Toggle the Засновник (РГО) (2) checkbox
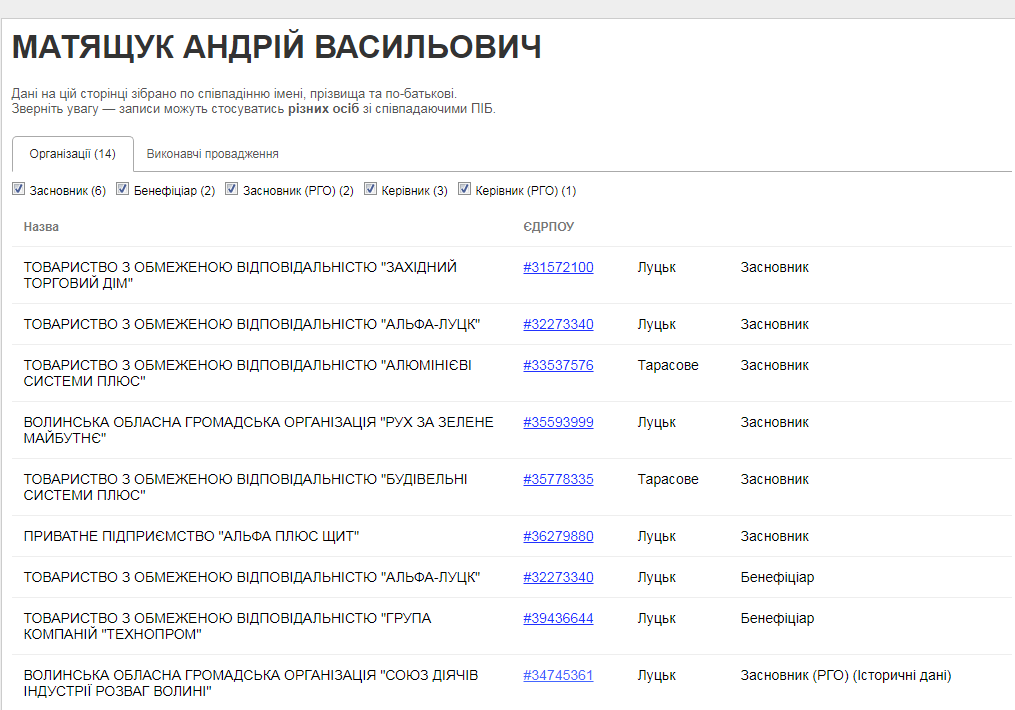This screenshot has height=710, width=1015. click(x=232, y=189)
